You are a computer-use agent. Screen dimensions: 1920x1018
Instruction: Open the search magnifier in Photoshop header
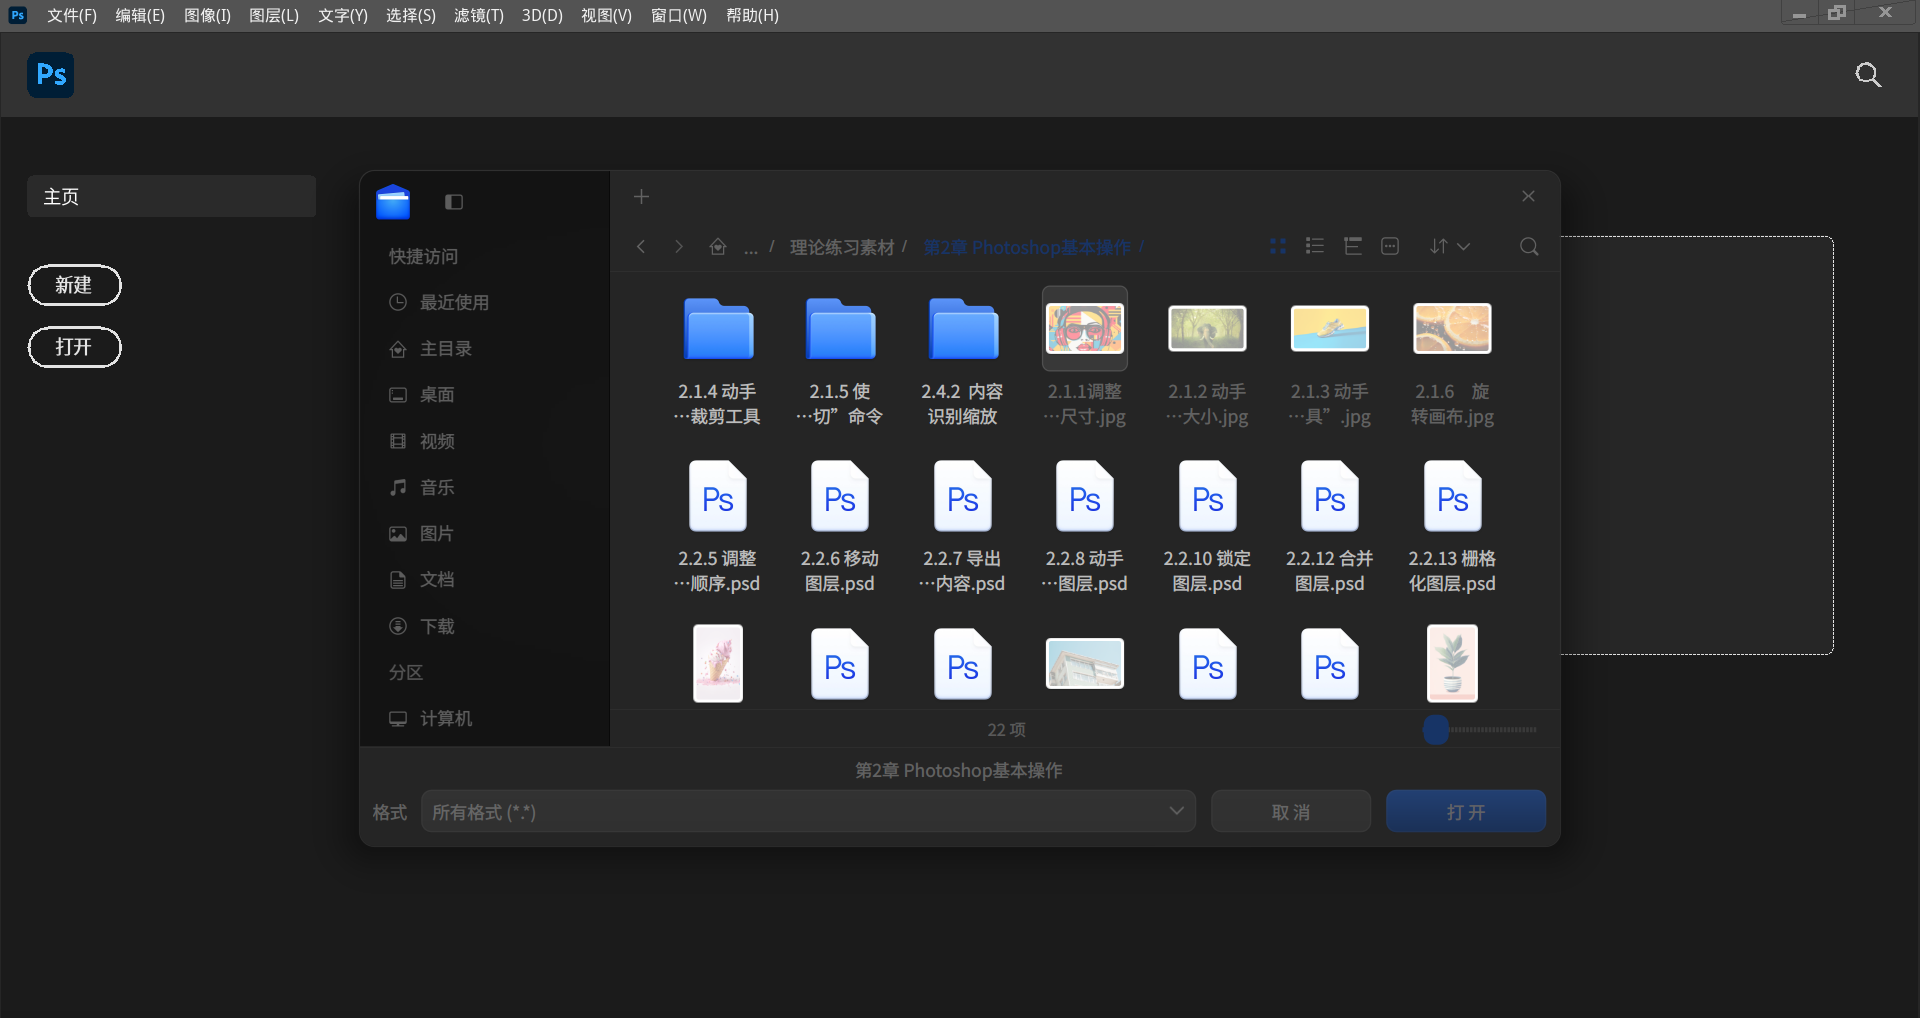tap(1868, 75)
